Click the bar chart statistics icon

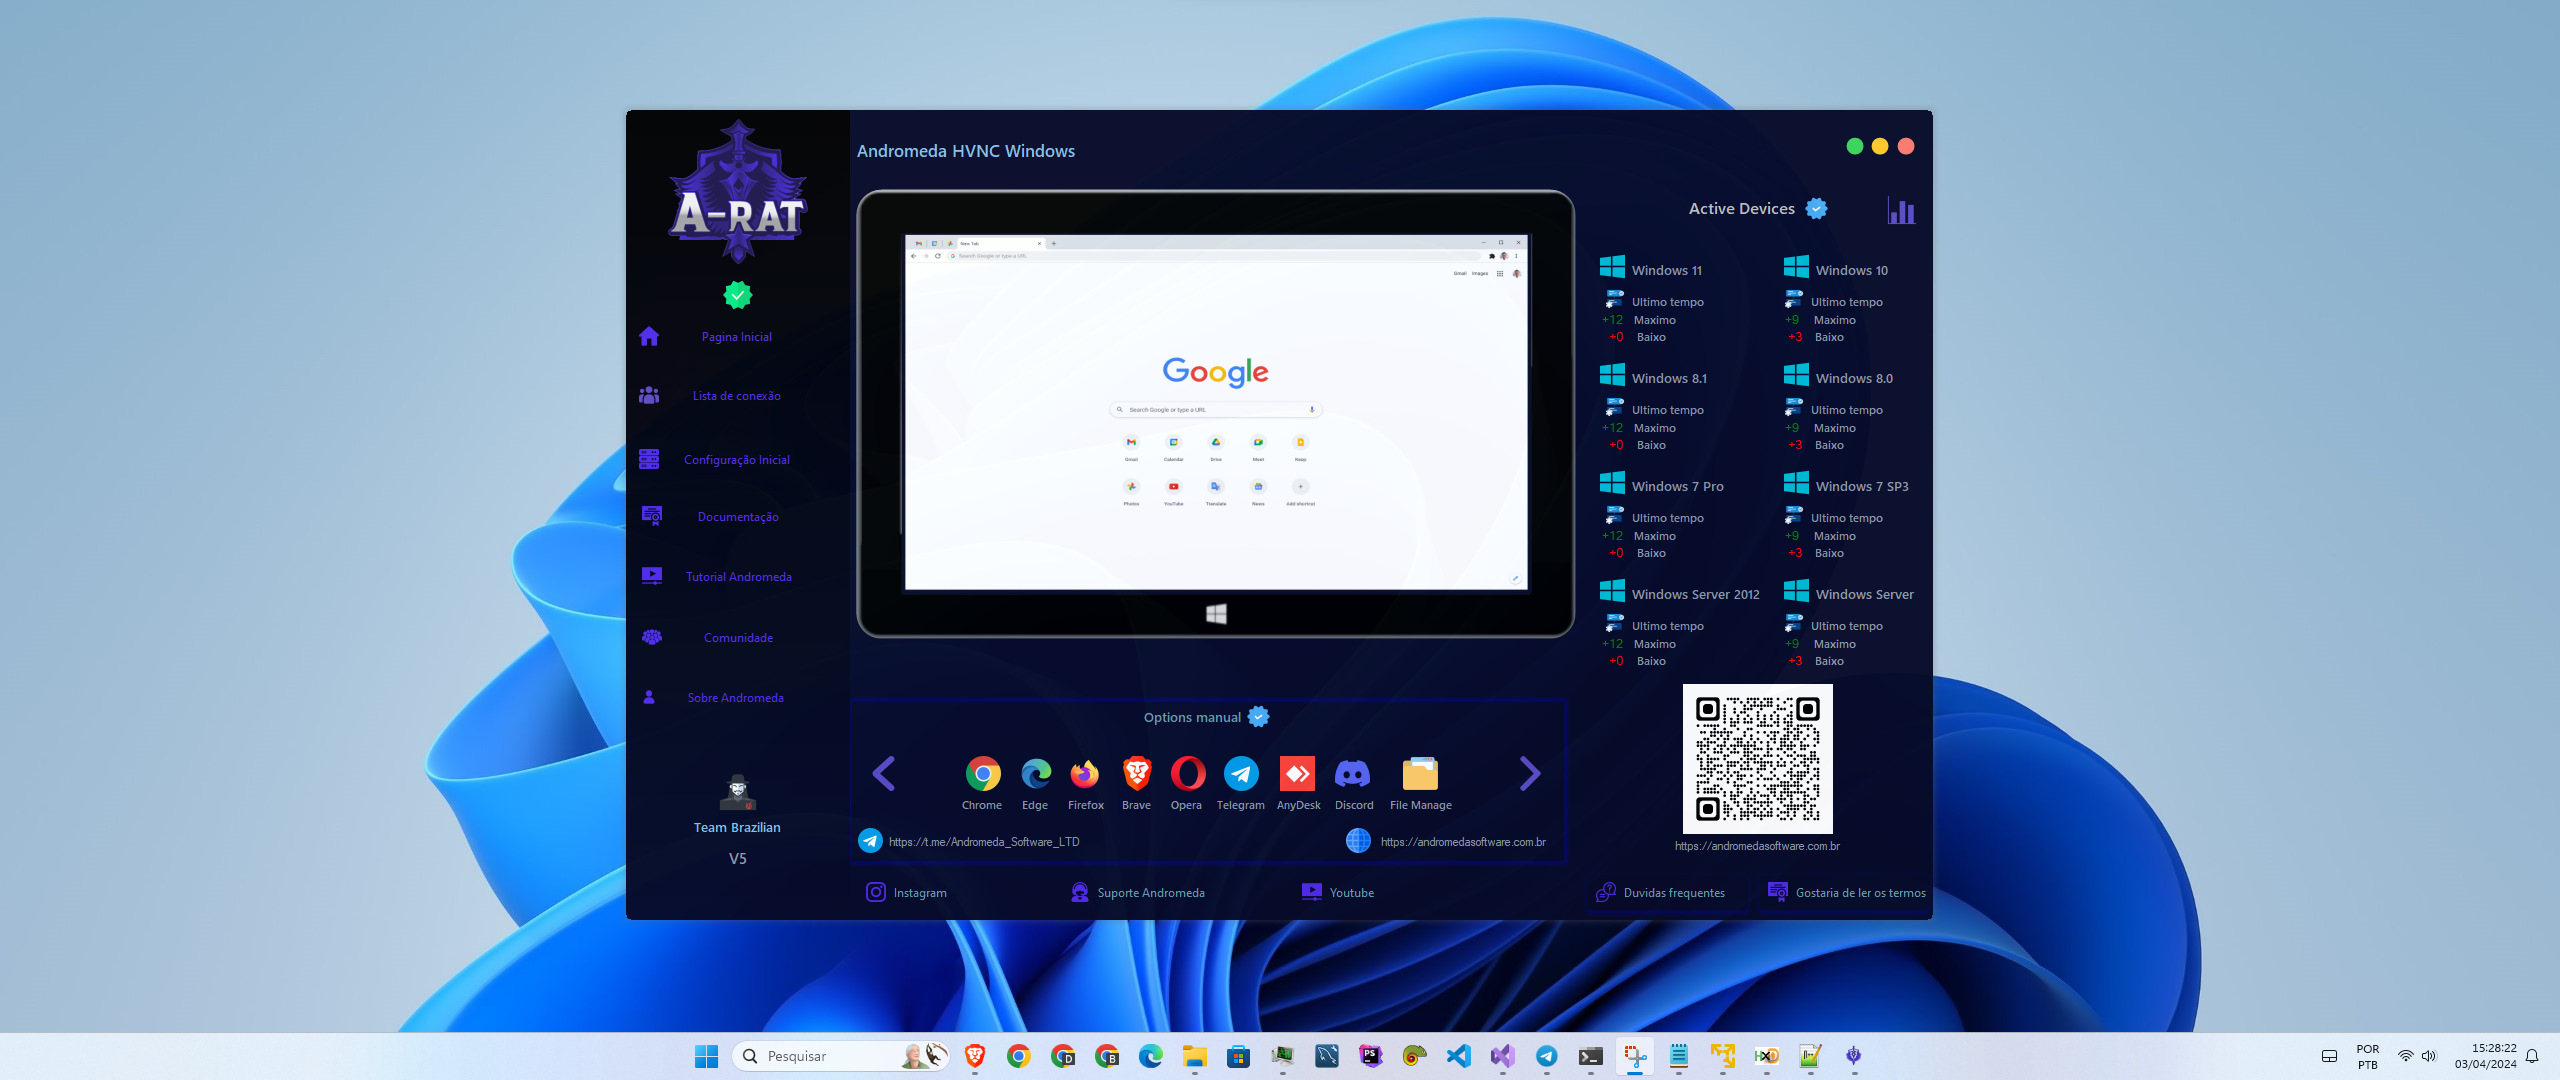click(x=1901, y=211)
